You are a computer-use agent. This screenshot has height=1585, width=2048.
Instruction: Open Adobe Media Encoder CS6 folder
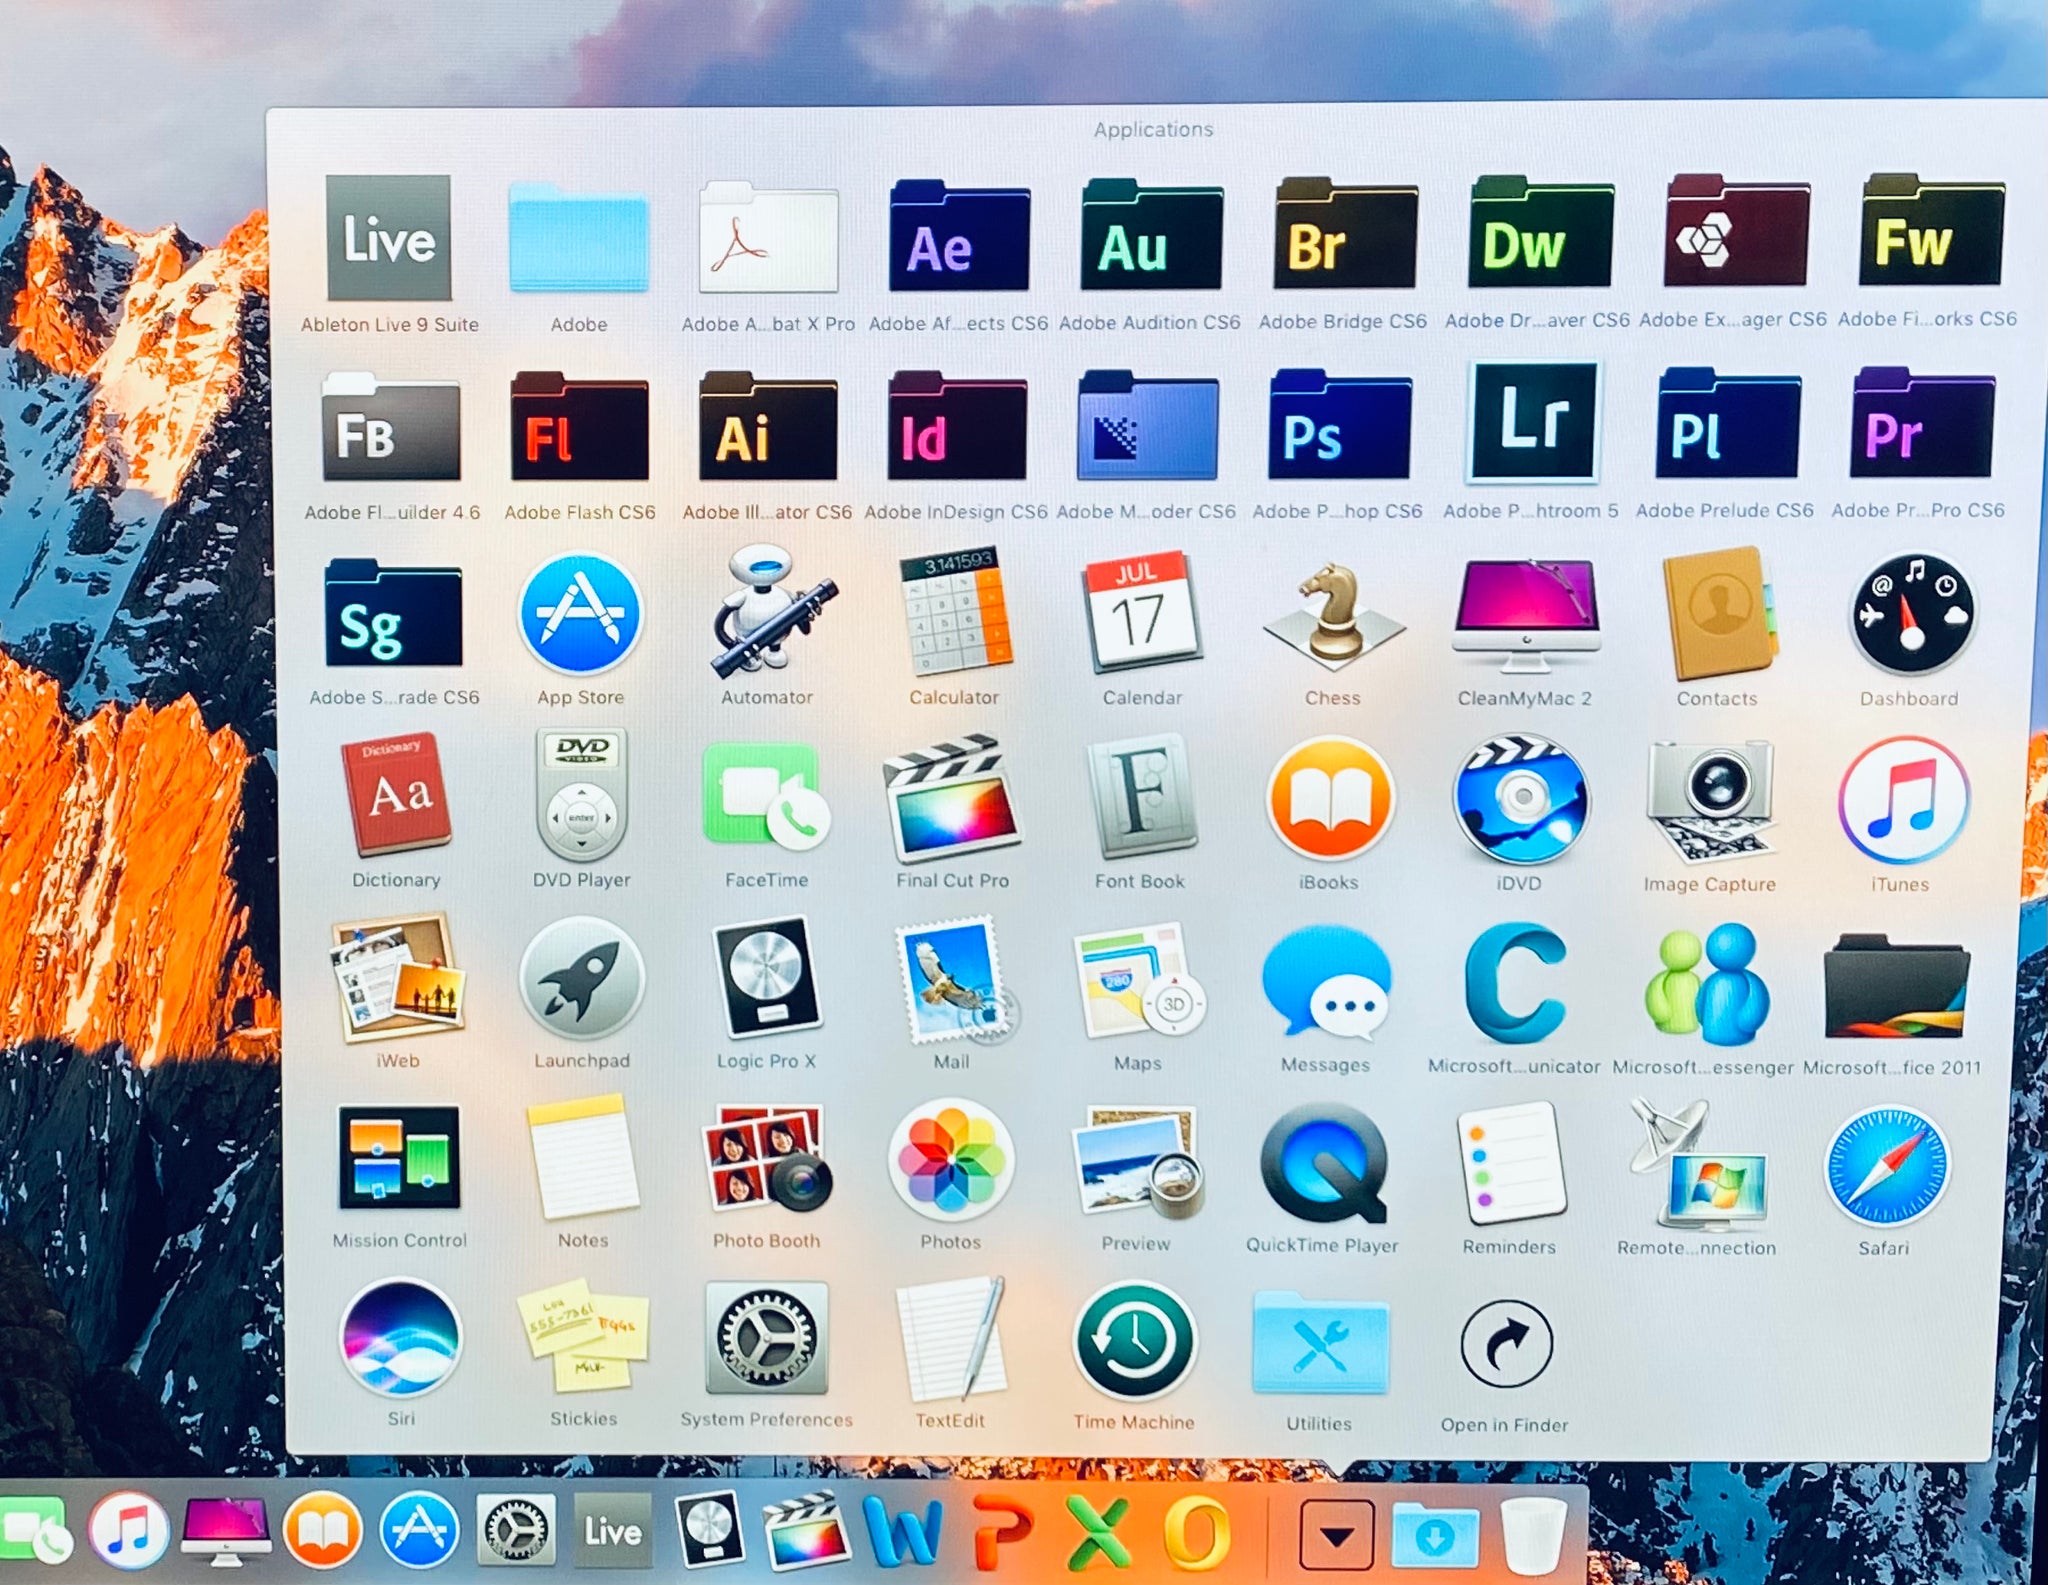pos(1147,426)
